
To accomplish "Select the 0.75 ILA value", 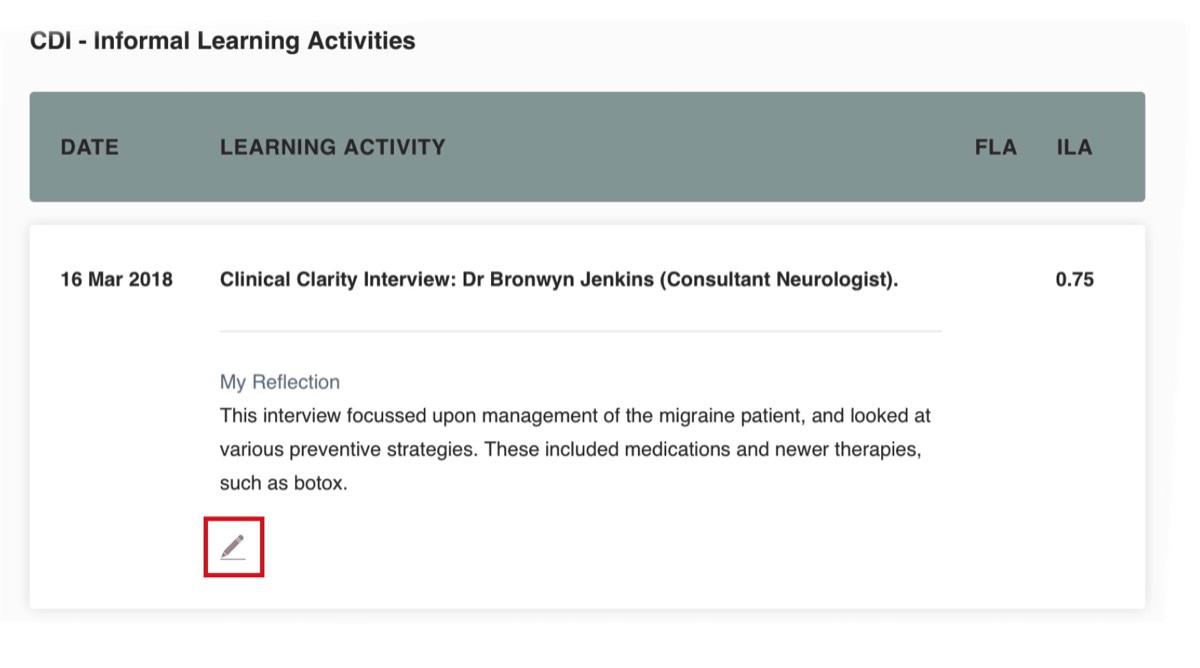I will (x=1075, y=280).
